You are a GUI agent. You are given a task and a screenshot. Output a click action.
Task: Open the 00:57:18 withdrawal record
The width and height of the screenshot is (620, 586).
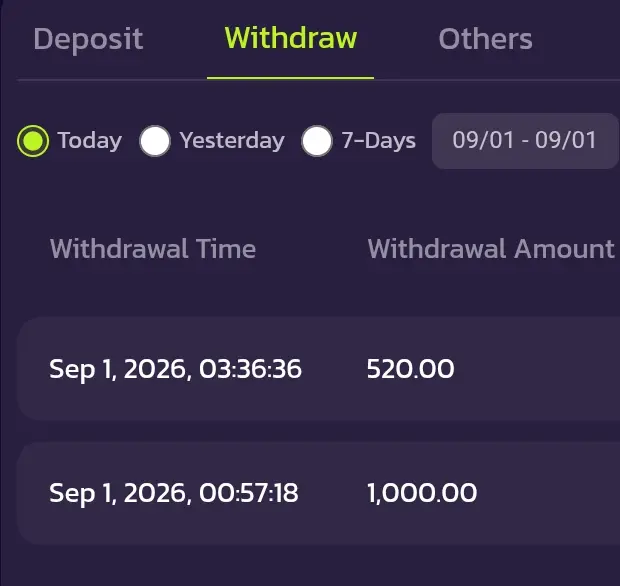pyautogui.click(x=318, y=493)
